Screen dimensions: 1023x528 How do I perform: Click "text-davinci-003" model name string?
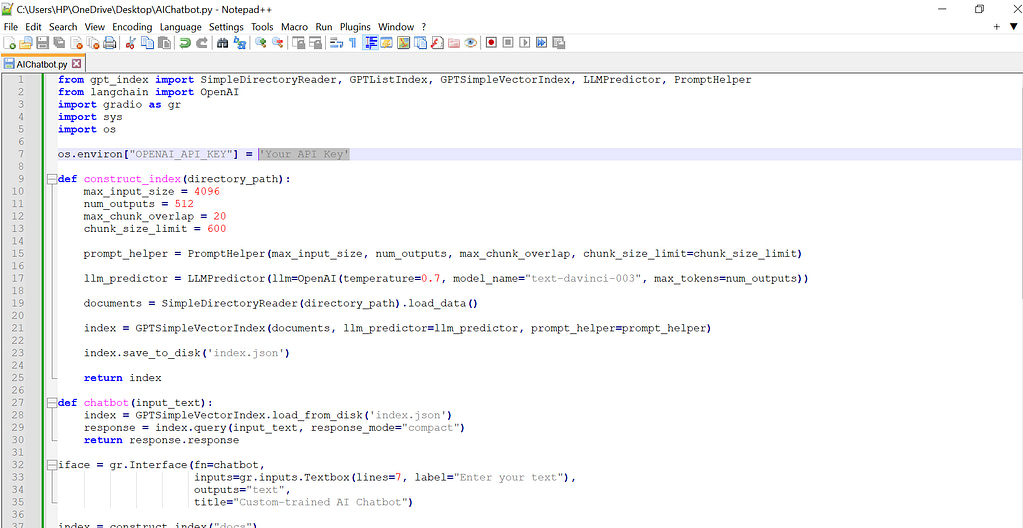point(583,278)
